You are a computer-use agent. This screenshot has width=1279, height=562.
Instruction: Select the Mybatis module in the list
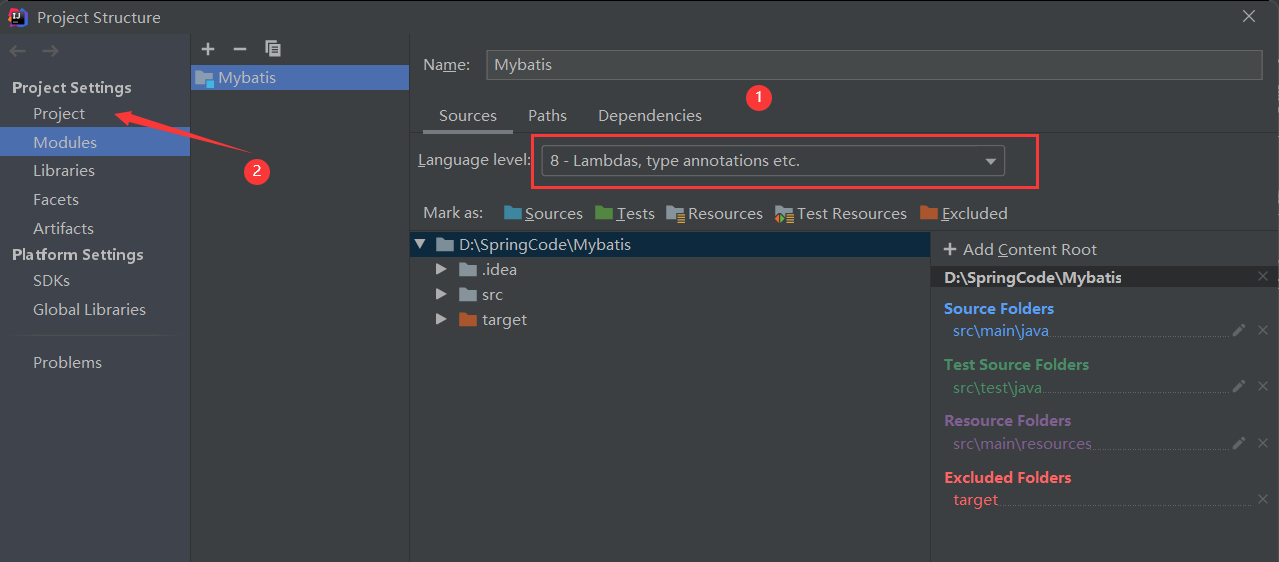tap(247, 78)
